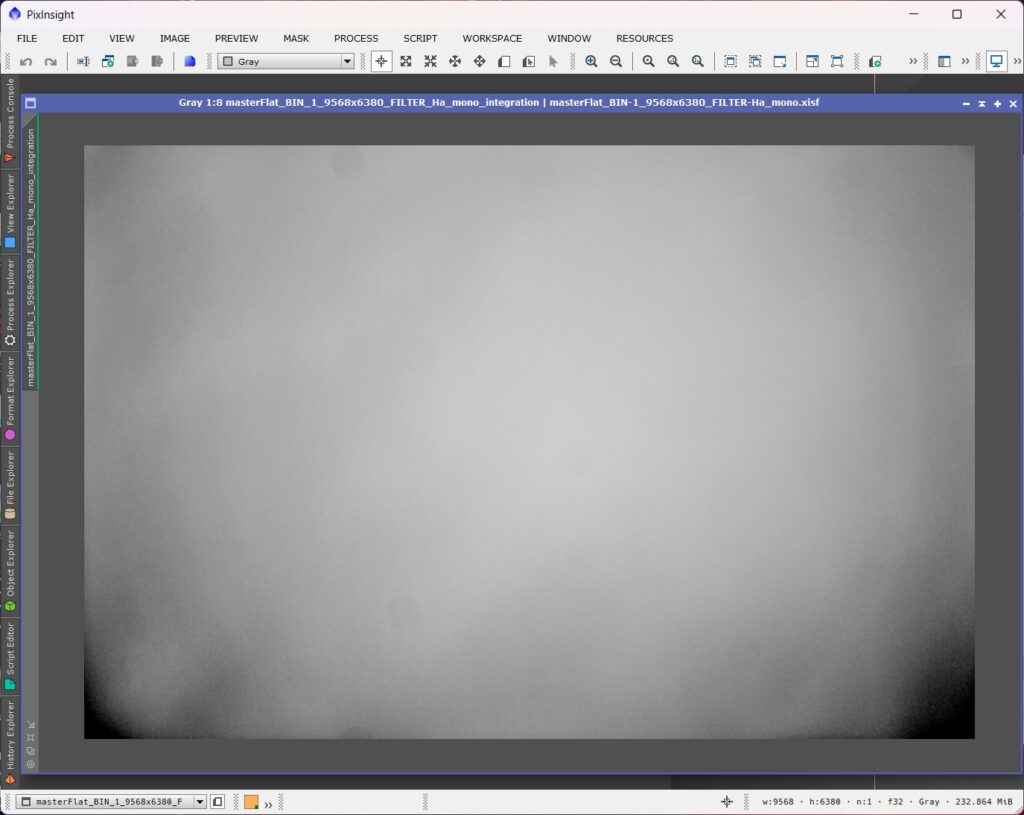Screen dimensions: 1024x815
Task: Click the frame corners fit window icon
Action: pyautogui.click(x=837, y=61)
